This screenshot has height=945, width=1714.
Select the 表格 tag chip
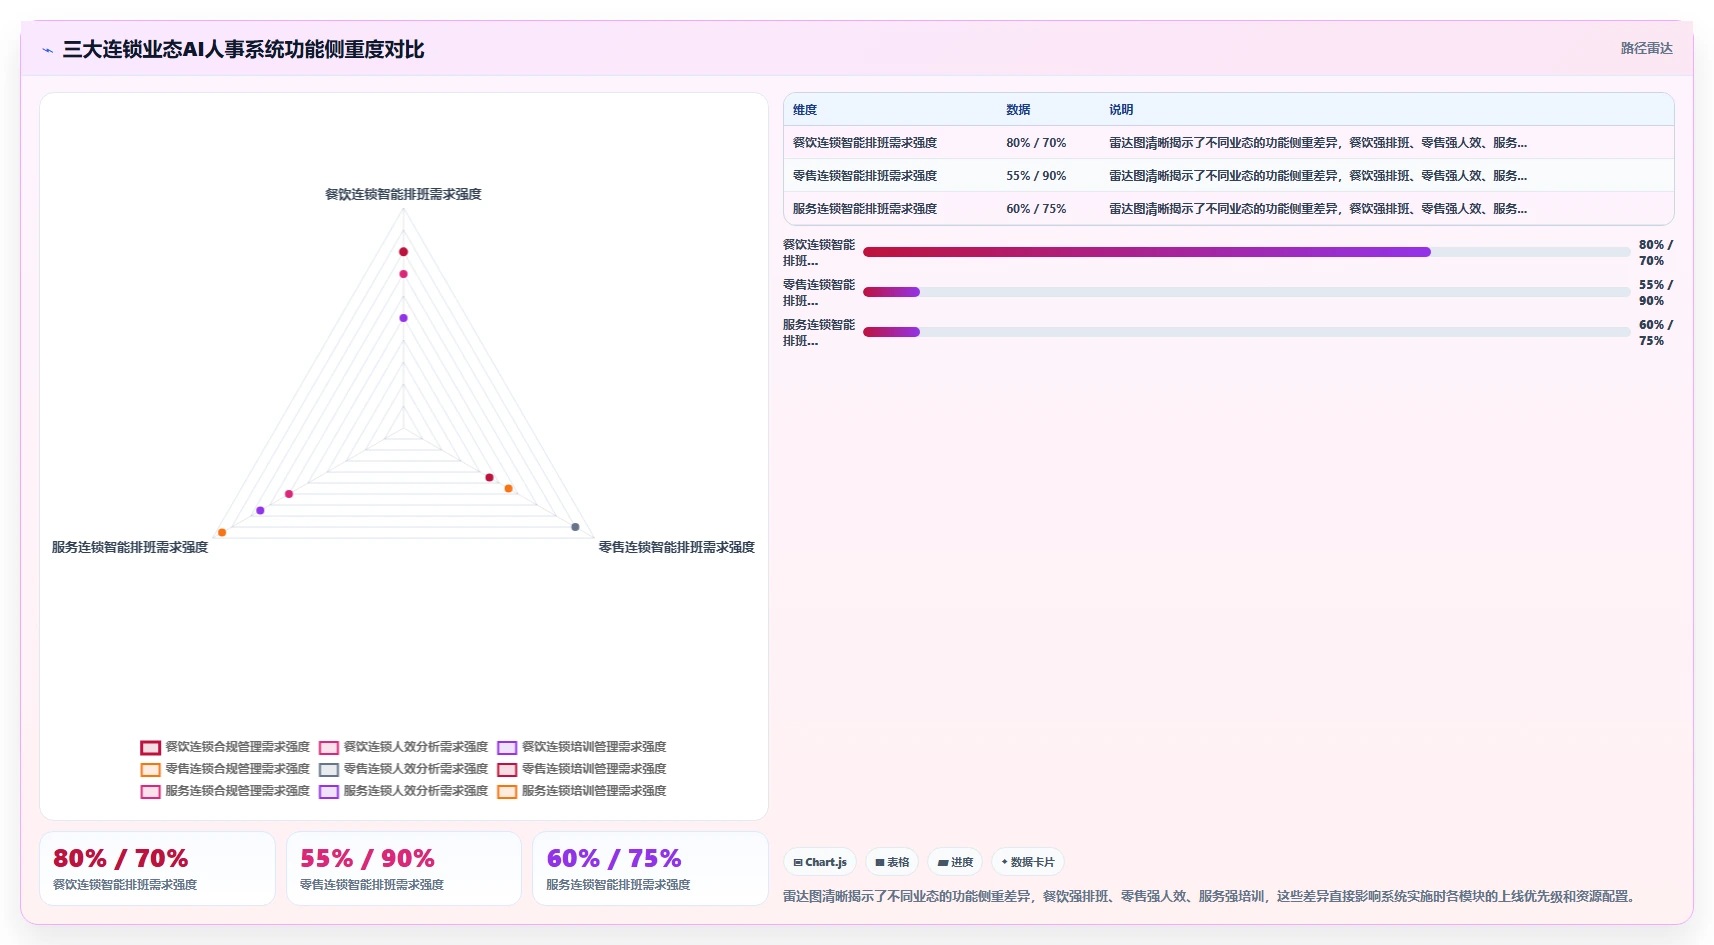pyautogui.click(x=892, y=862)
